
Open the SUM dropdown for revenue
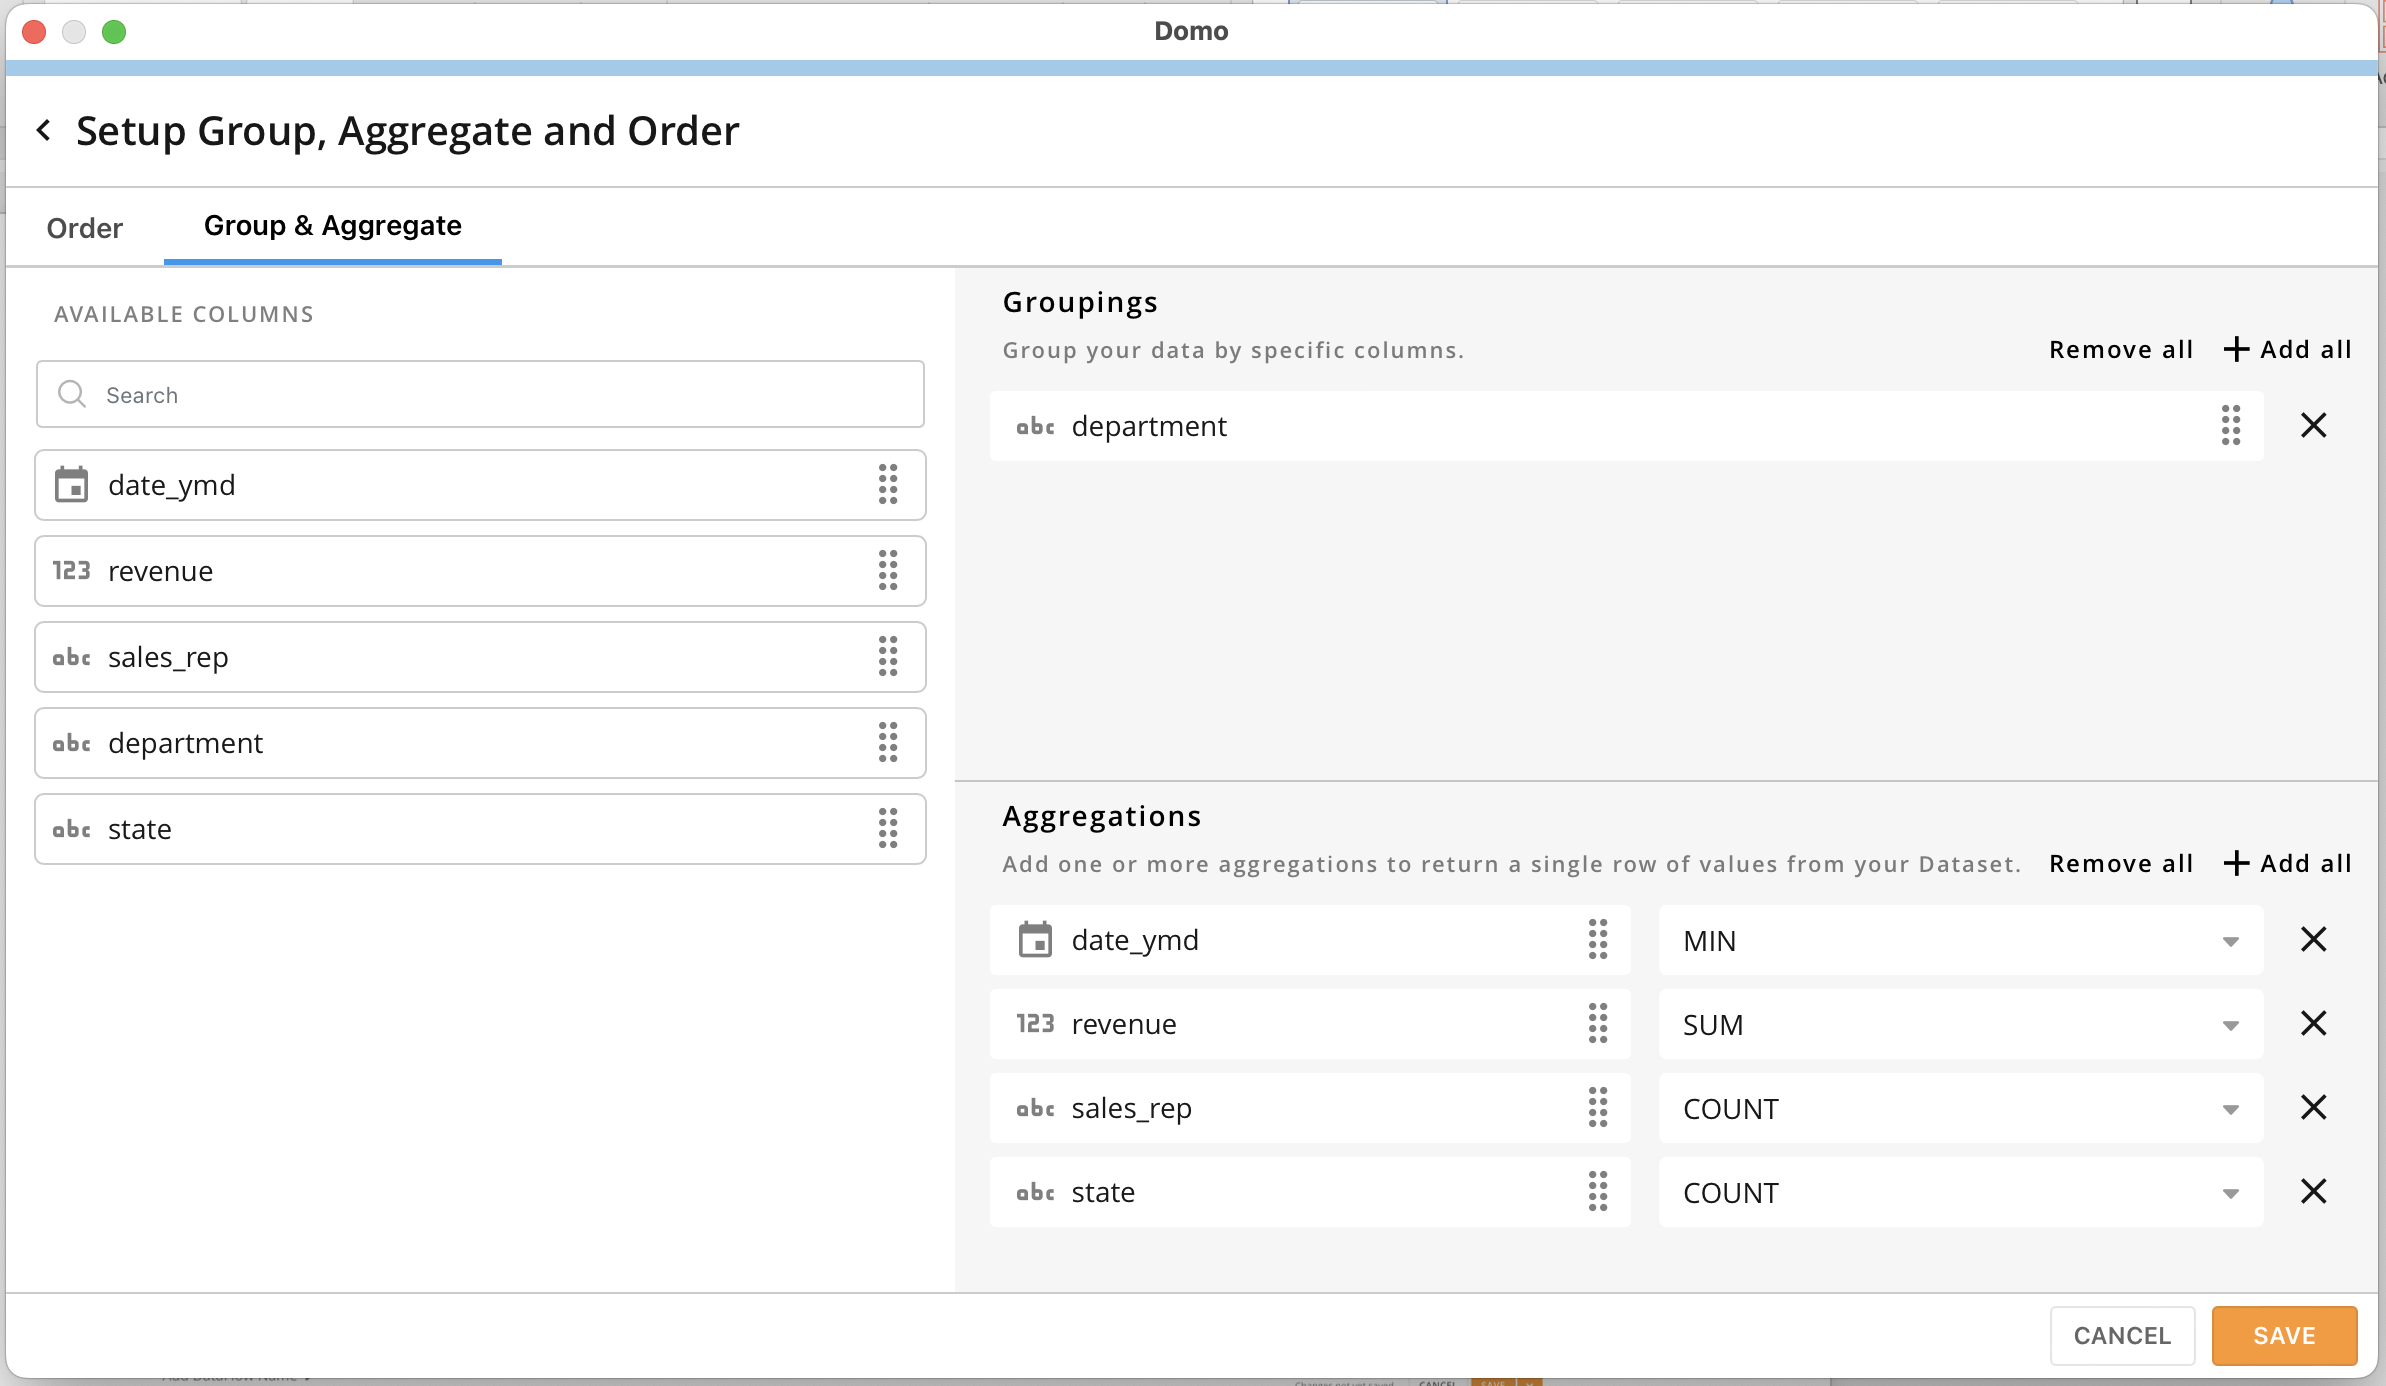click(x=1960, y=1025)
